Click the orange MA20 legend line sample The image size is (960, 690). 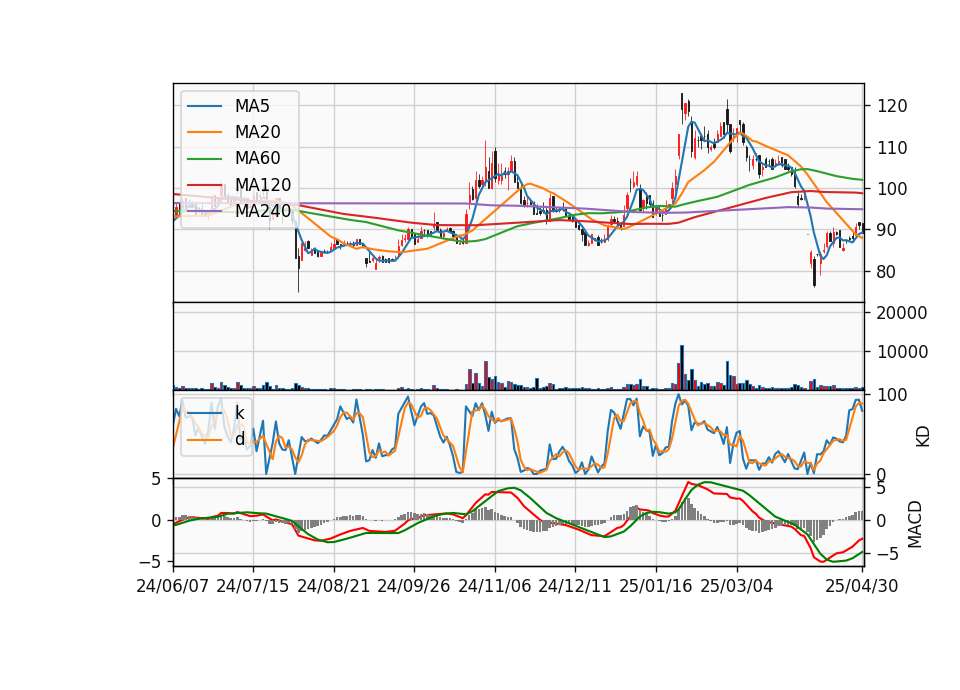(204, 132)
